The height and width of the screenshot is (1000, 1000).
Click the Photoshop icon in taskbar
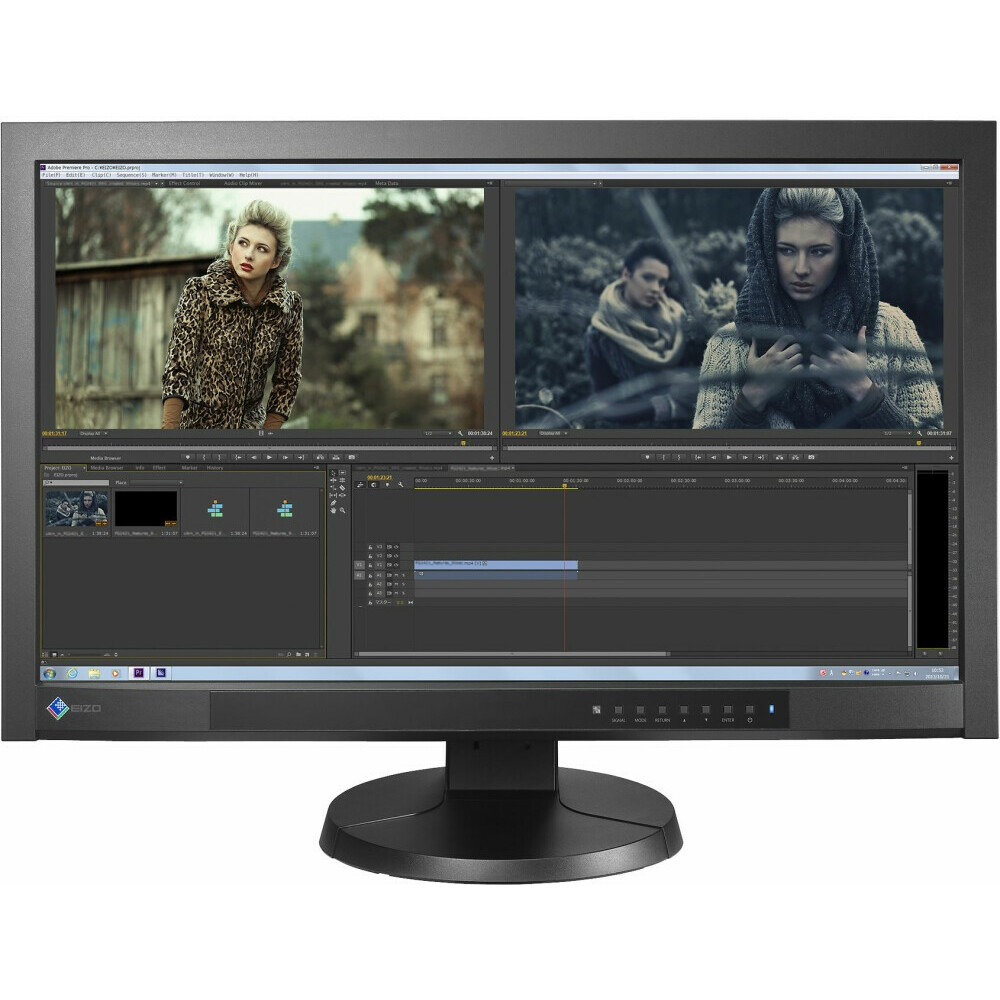(x=161, y=673)
